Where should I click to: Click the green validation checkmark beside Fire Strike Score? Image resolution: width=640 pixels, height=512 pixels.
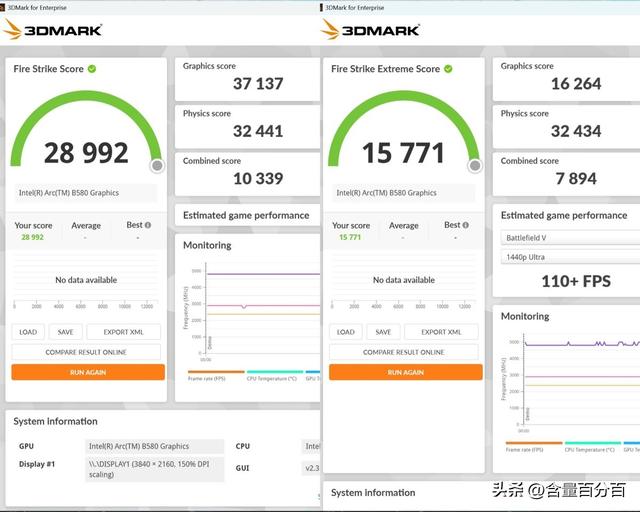click(x=92, y=69)
